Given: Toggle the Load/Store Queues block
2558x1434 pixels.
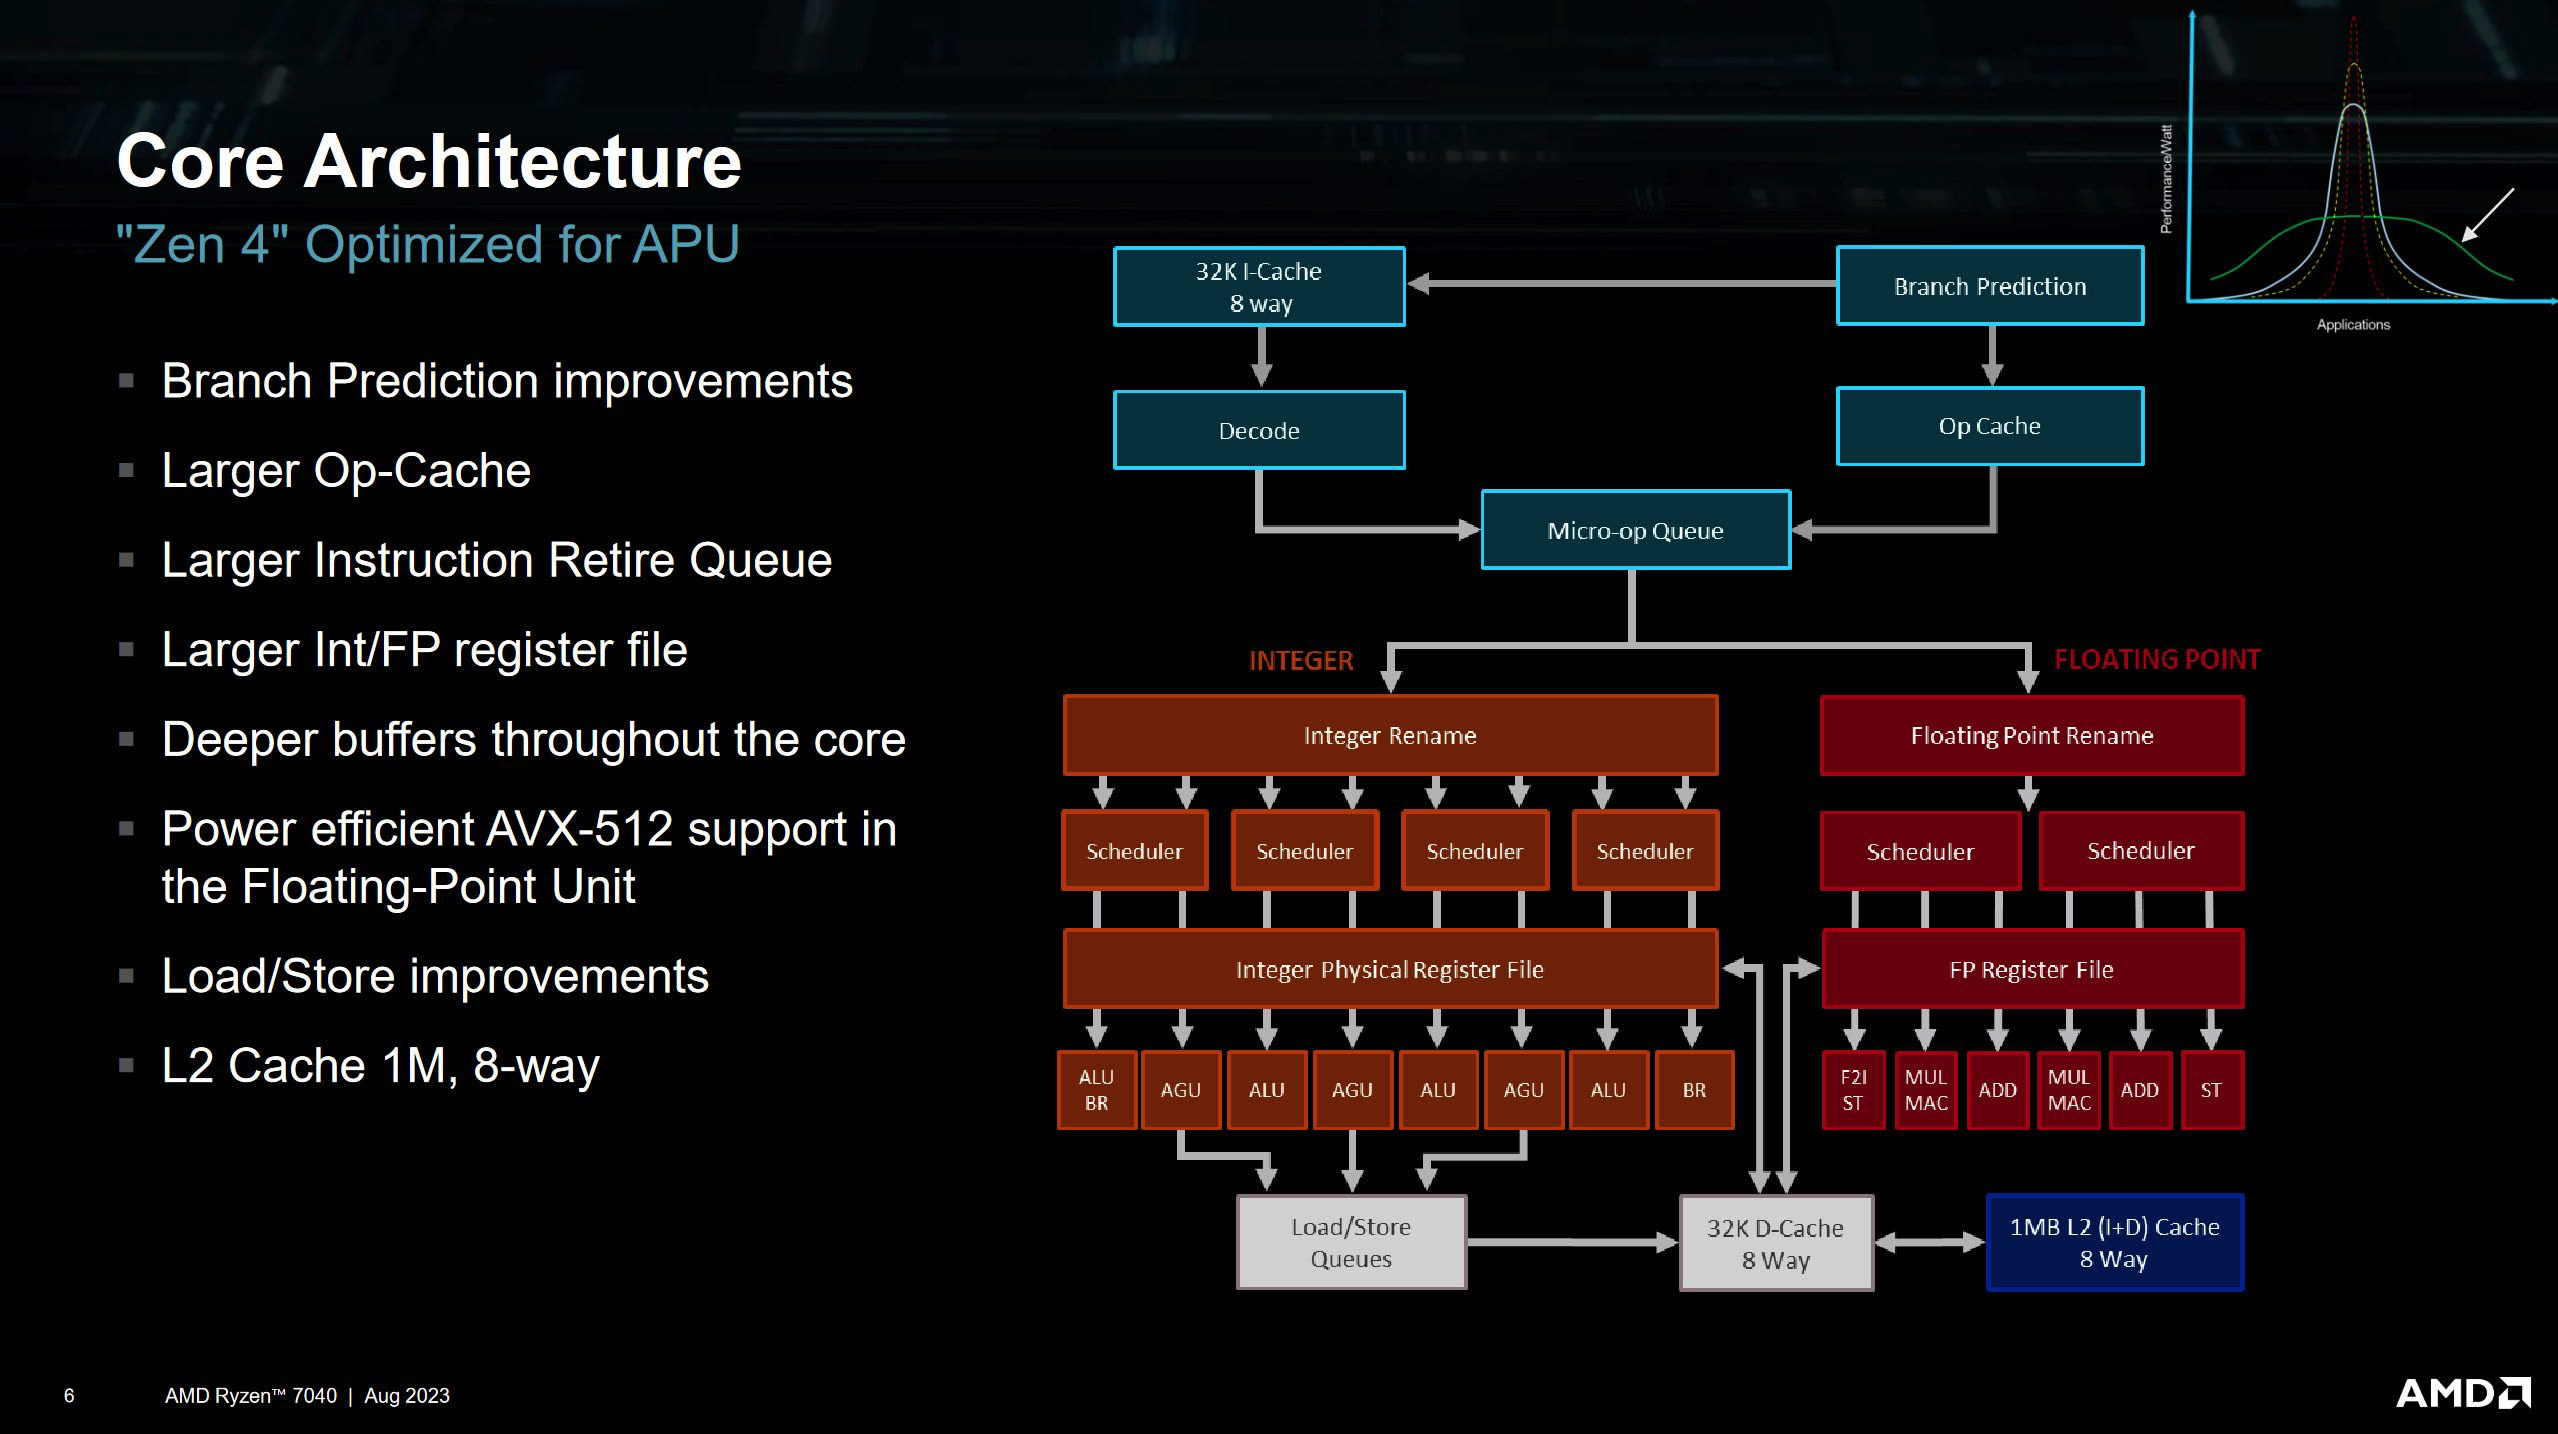Looking at the screenshot, I should [x=1350, y=1242].
